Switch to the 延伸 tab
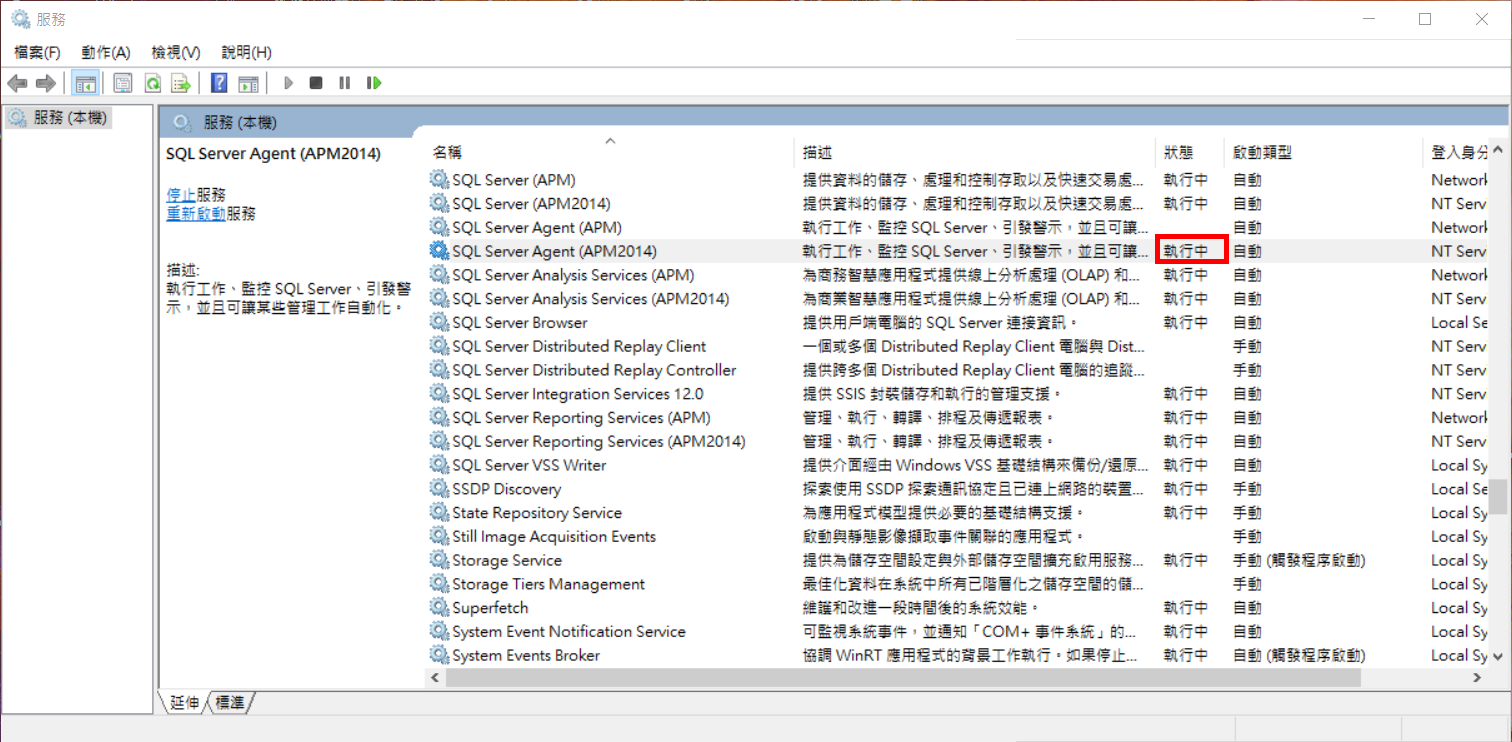The width and height of the screenshot is (1512, 742). [184, 703]
